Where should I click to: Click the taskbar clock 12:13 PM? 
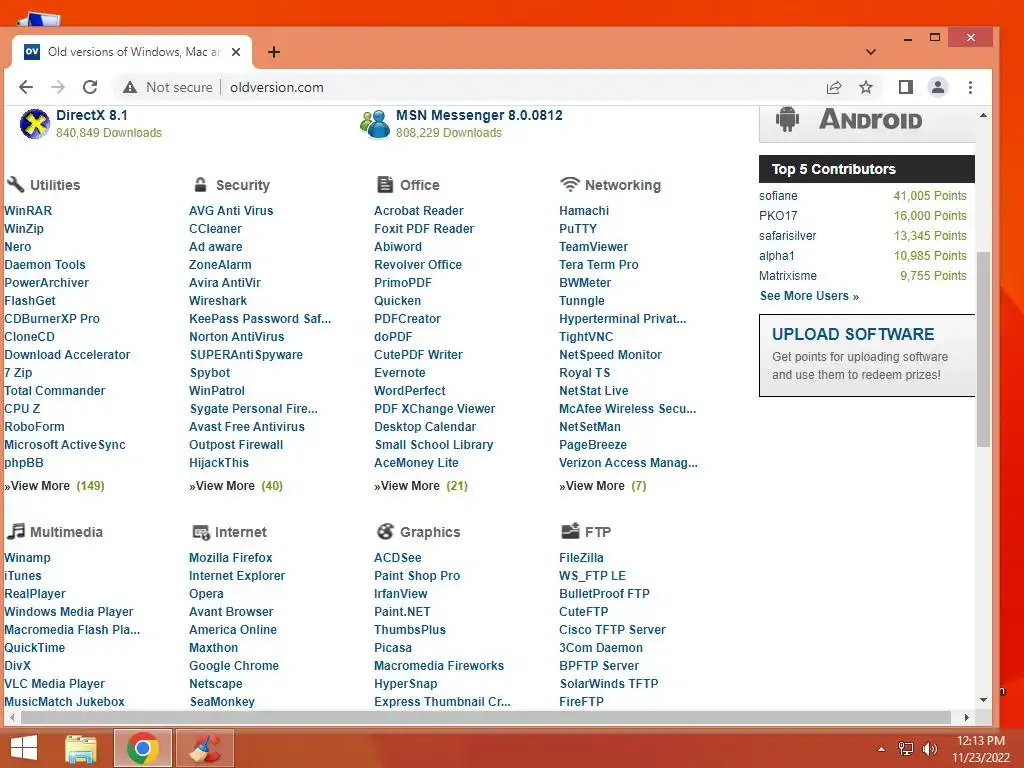(980, 741)
